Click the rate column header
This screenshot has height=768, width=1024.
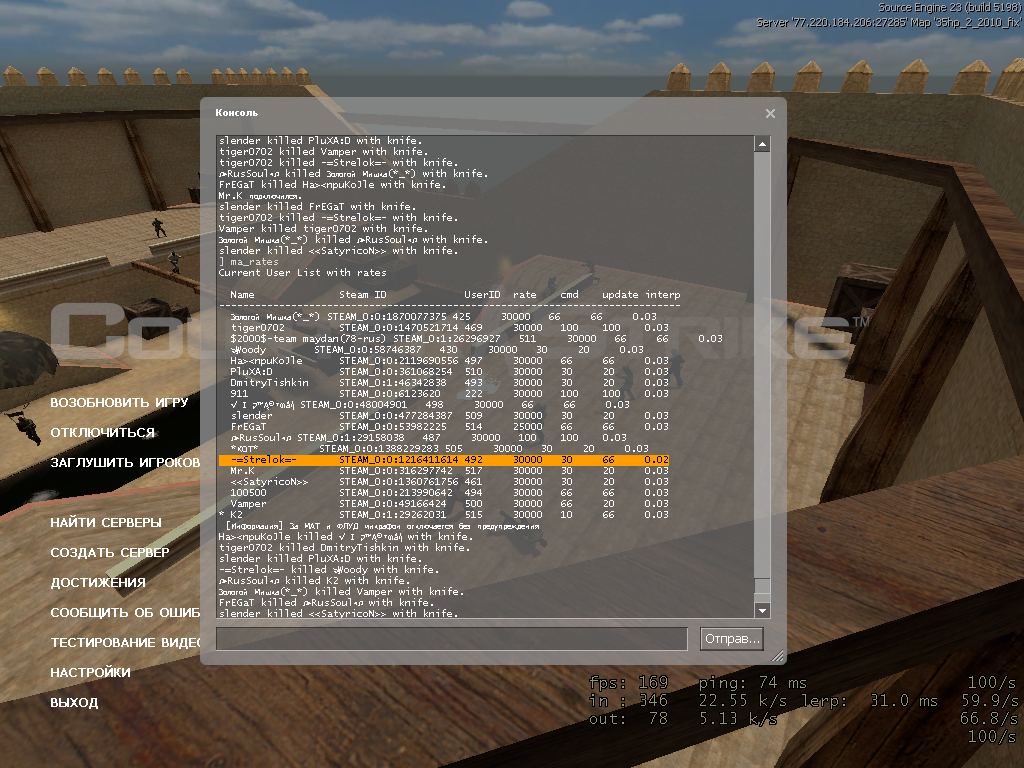[x=524, y=295]
